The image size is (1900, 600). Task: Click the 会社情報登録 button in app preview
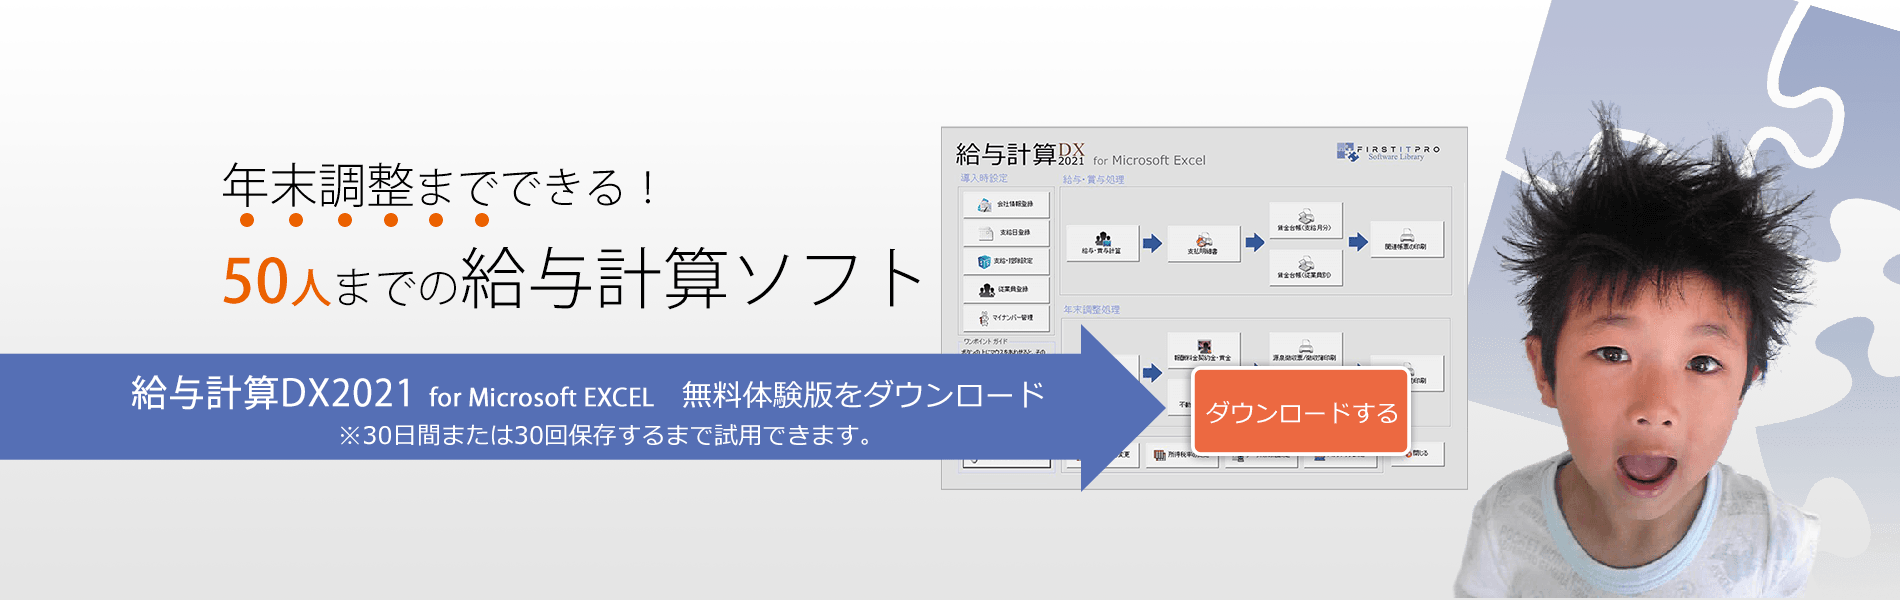click(x=1006, y=204)
